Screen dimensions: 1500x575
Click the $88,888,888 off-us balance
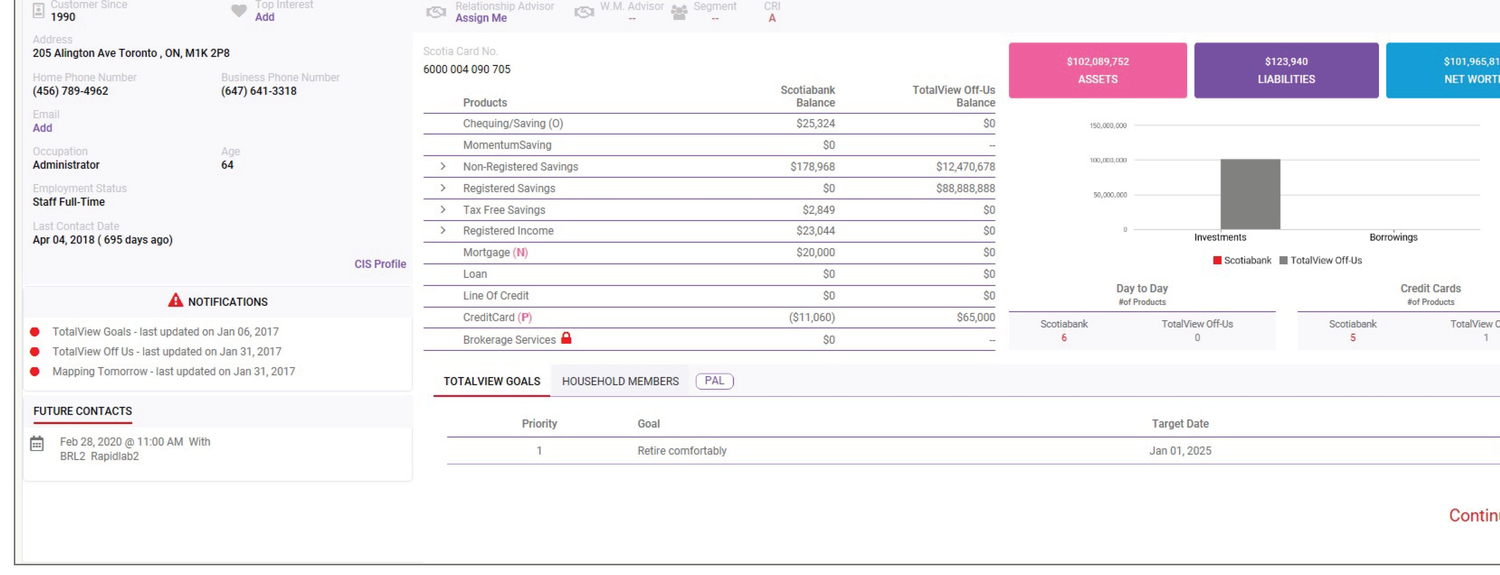(x=965, y=188)
